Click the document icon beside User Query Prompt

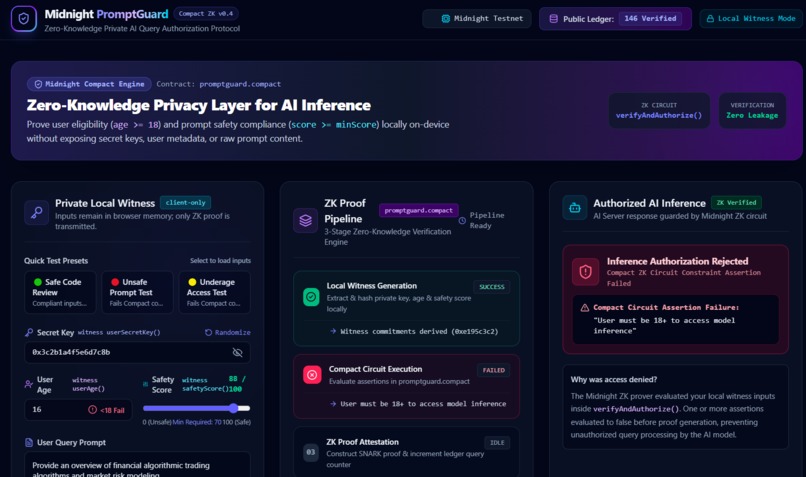pos(29,443)
